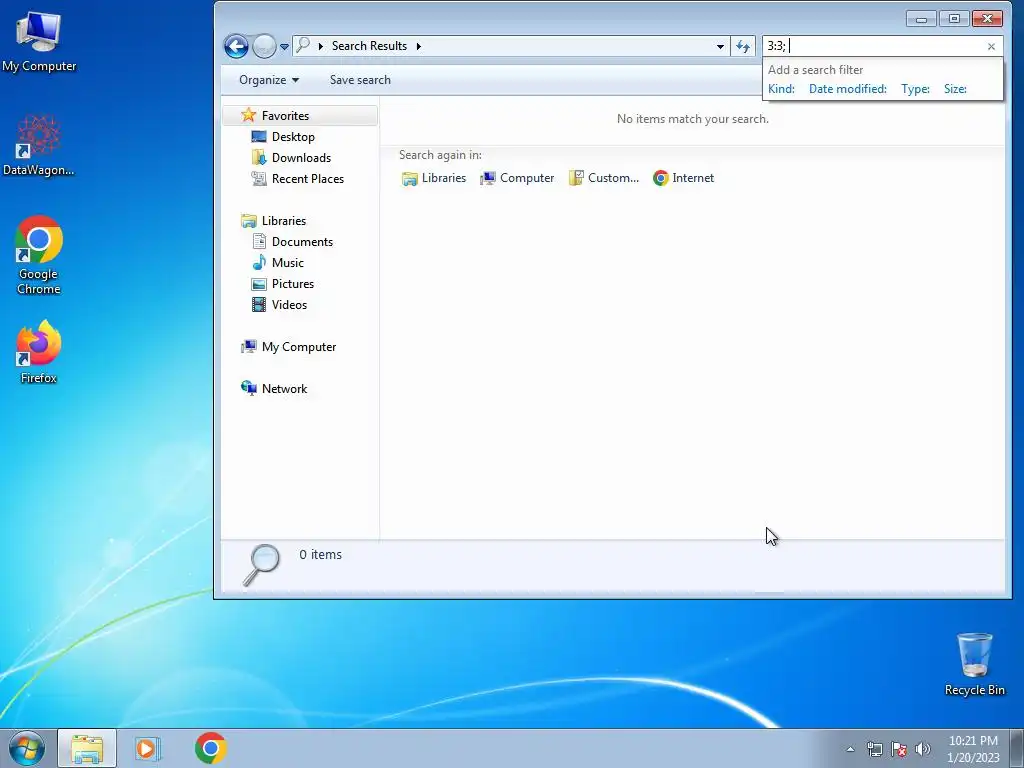Select My Computer in the navigation pane
The height and width of the screenshot is (768, 1024).
[x=298, y=347]
